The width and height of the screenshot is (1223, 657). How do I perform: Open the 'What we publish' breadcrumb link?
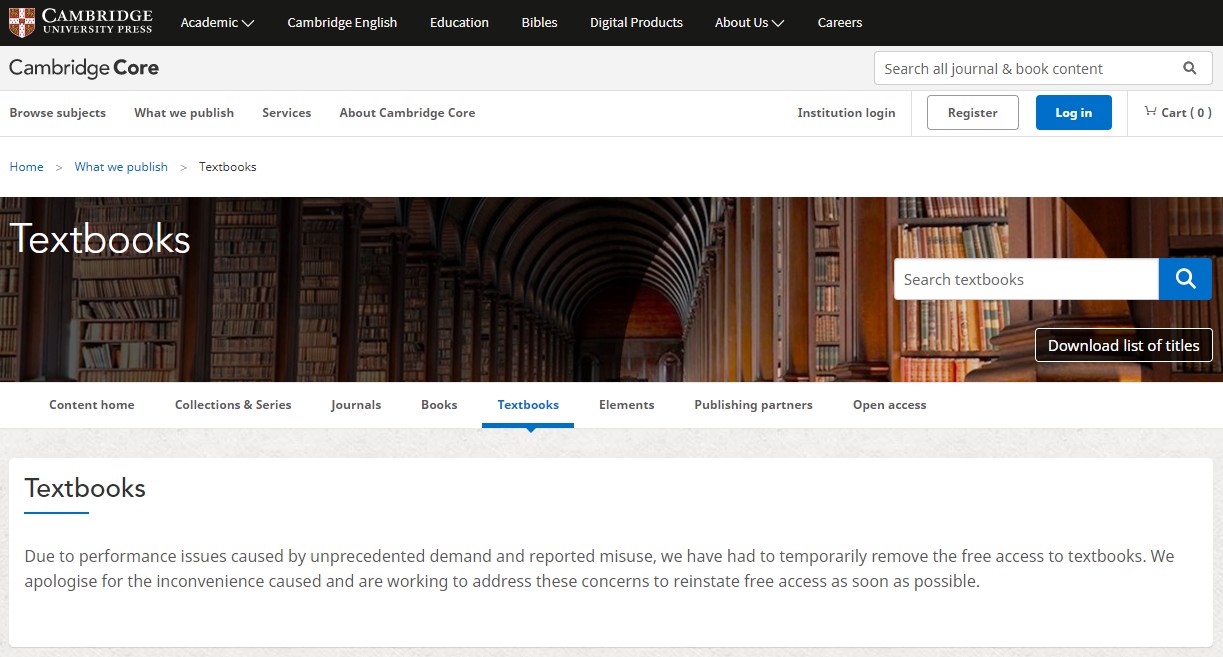pos(121,167)
